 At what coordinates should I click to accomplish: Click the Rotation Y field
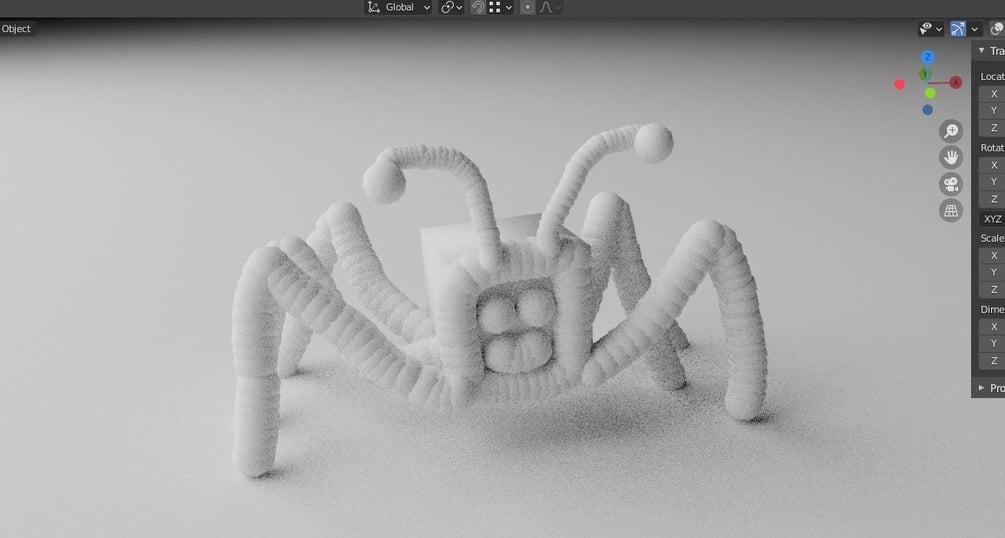point(992,181)
